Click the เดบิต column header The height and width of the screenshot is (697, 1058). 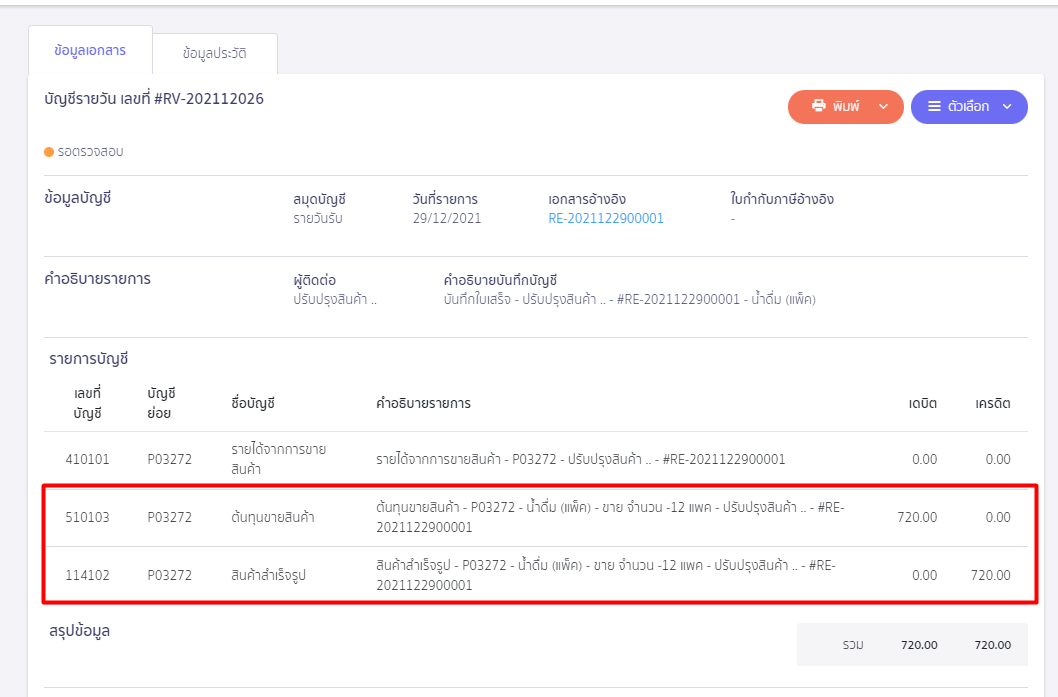[x=922, y=403]
